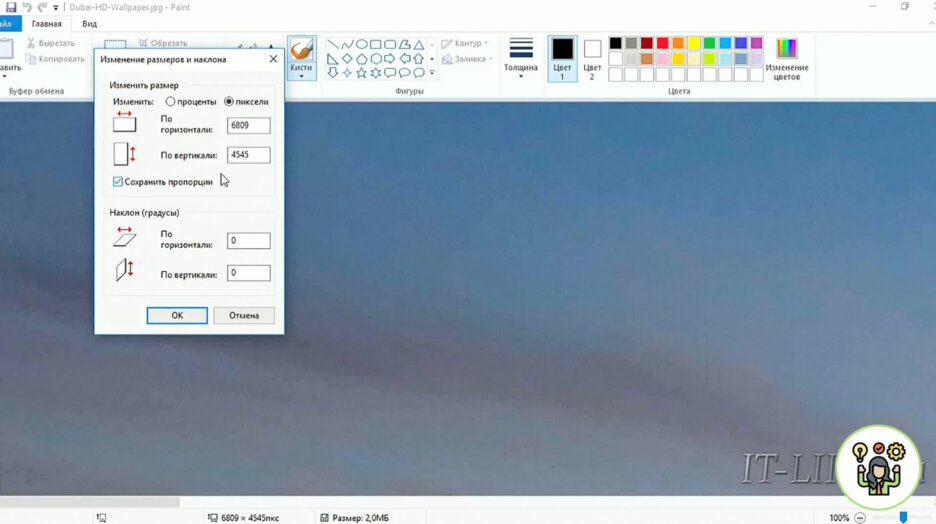The height and width of the screenshot is (524, 936).
Task: Pick the Six-point star shape
Action: tap(375, 73)
